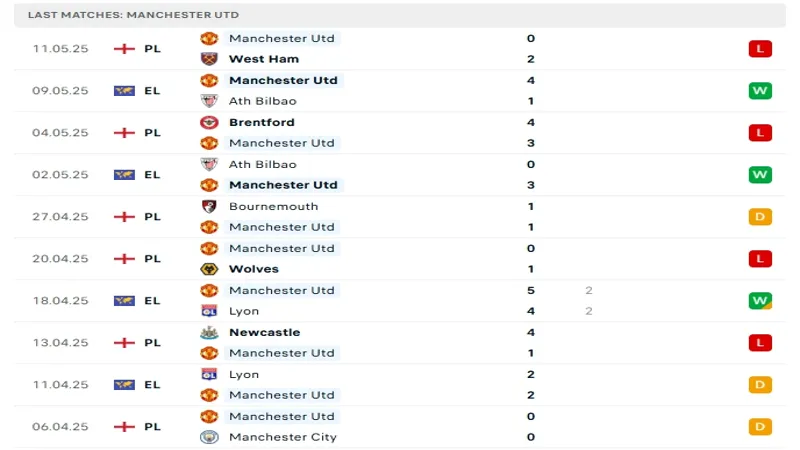Click the EL competition flag beside 02.05.25

[x=125, y=174]
